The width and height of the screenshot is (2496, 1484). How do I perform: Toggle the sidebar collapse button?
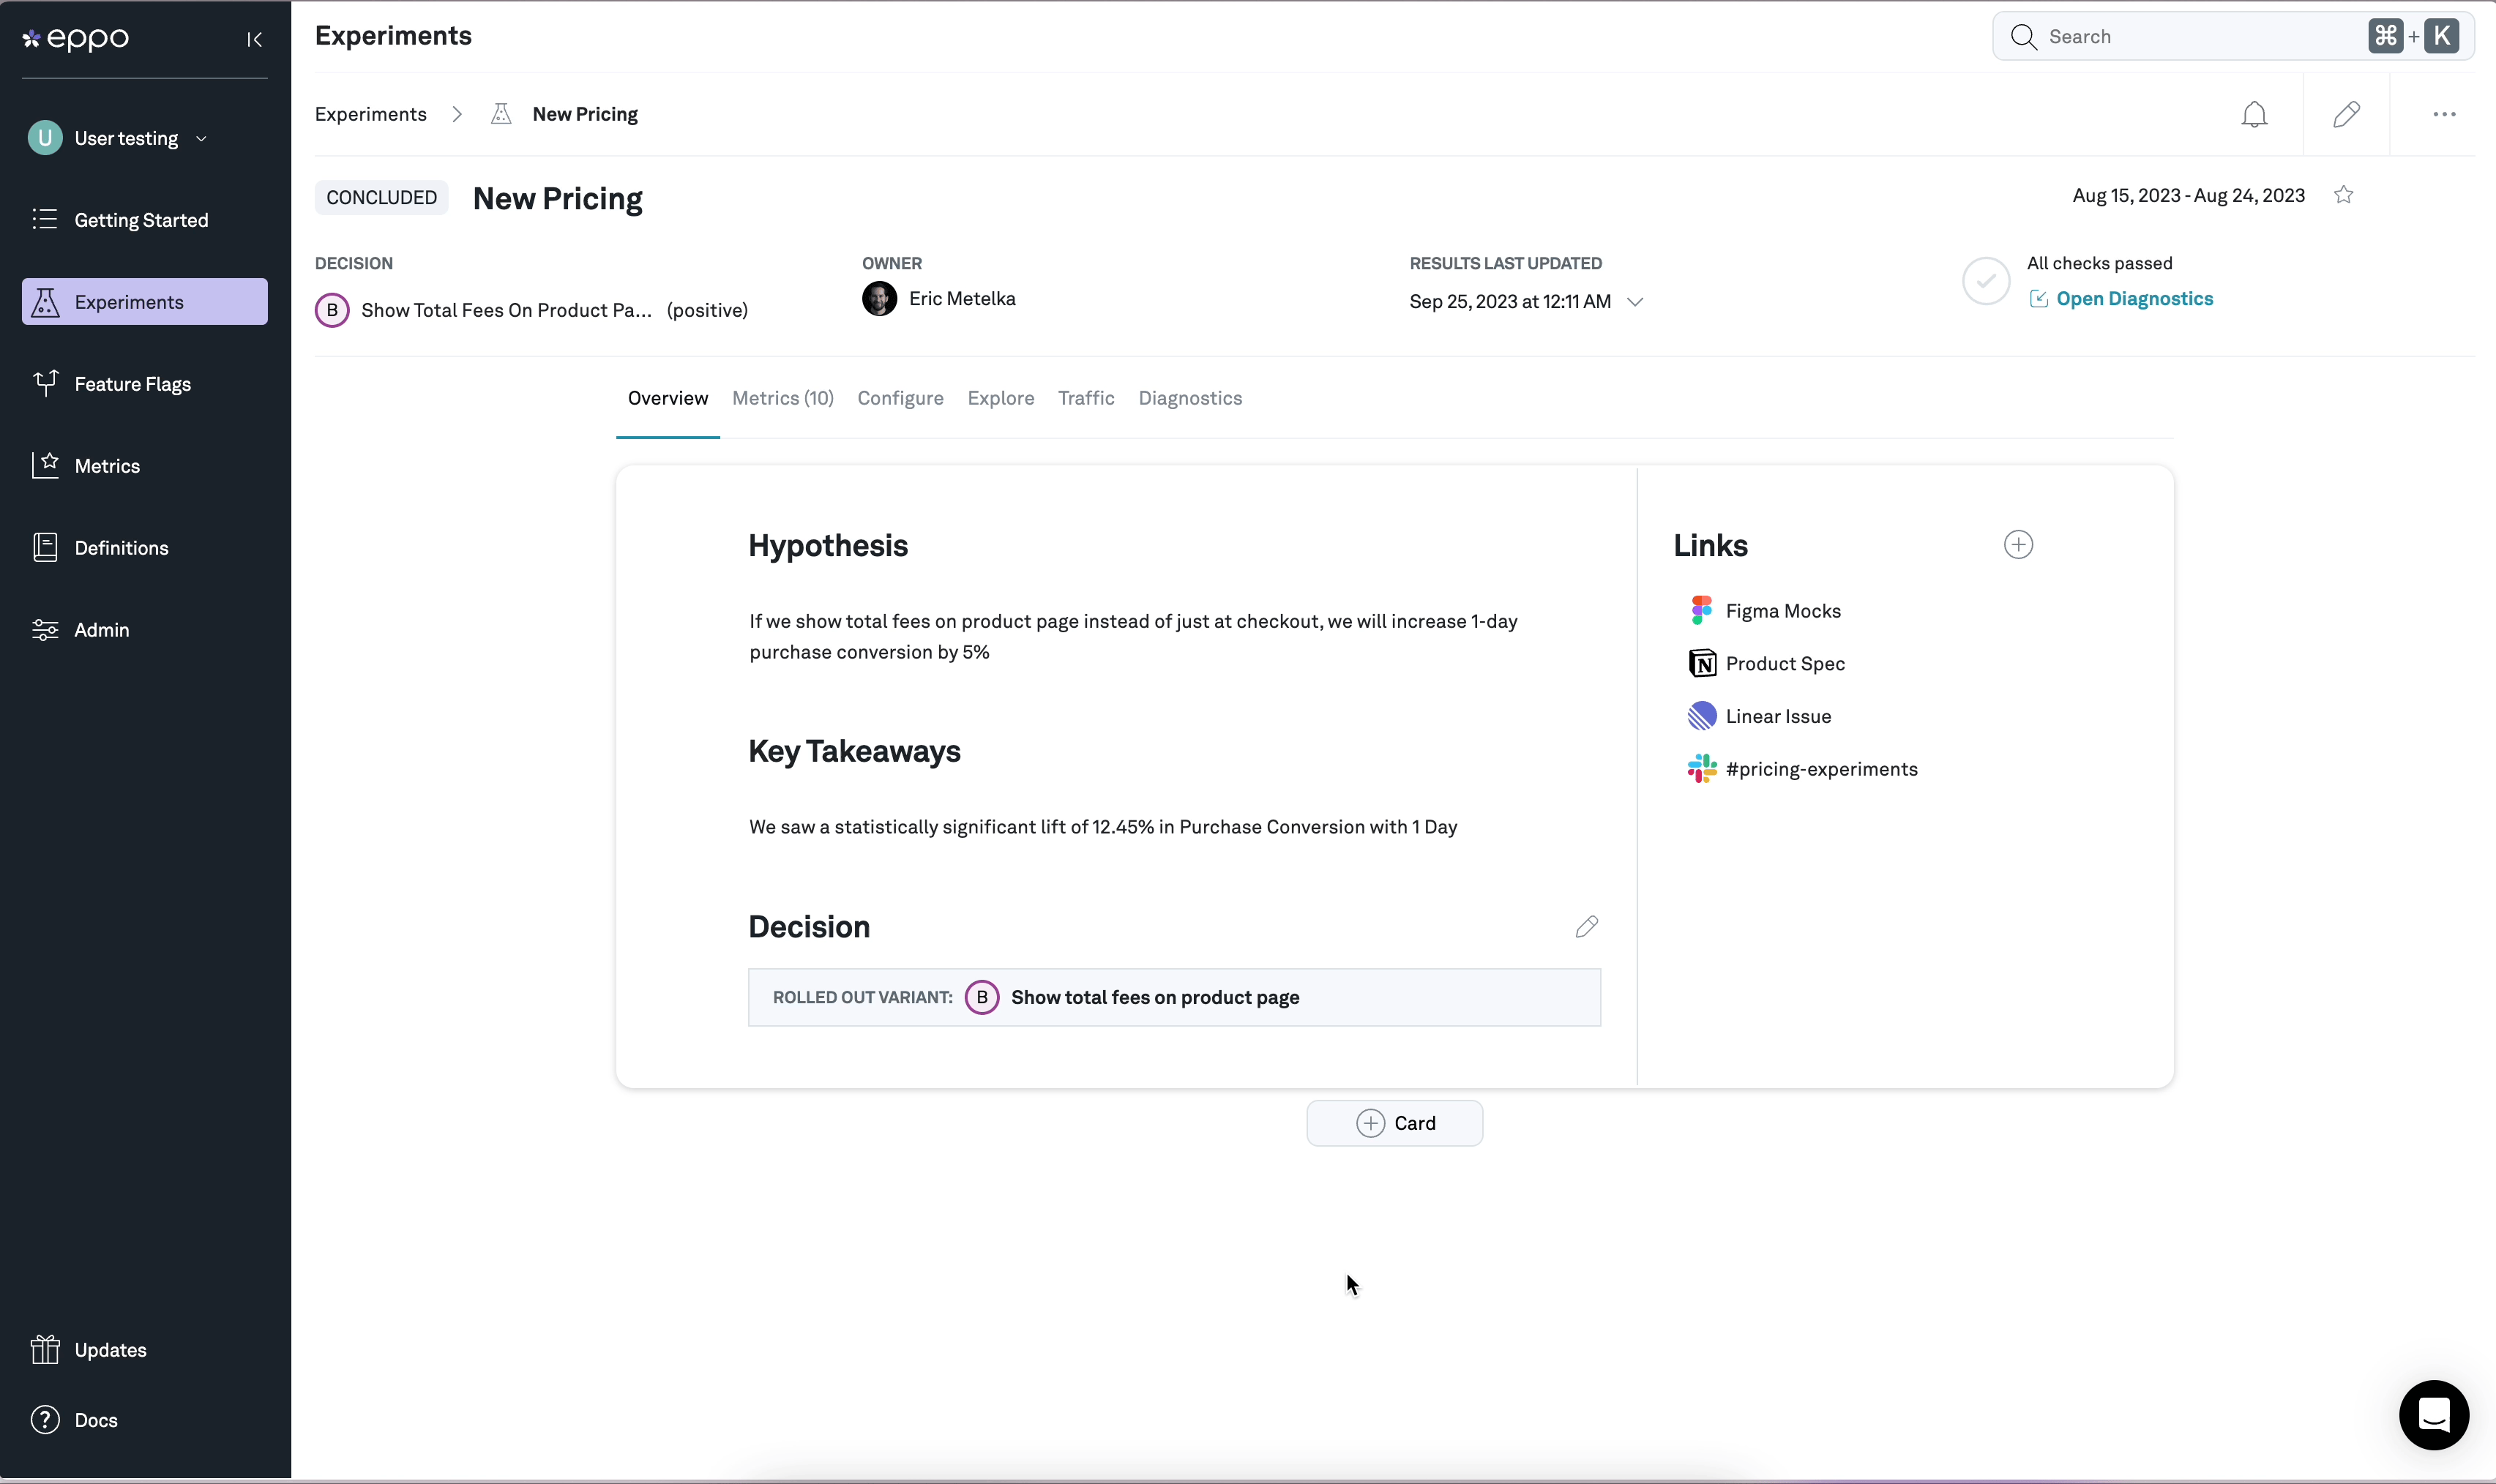click(253, 39)
